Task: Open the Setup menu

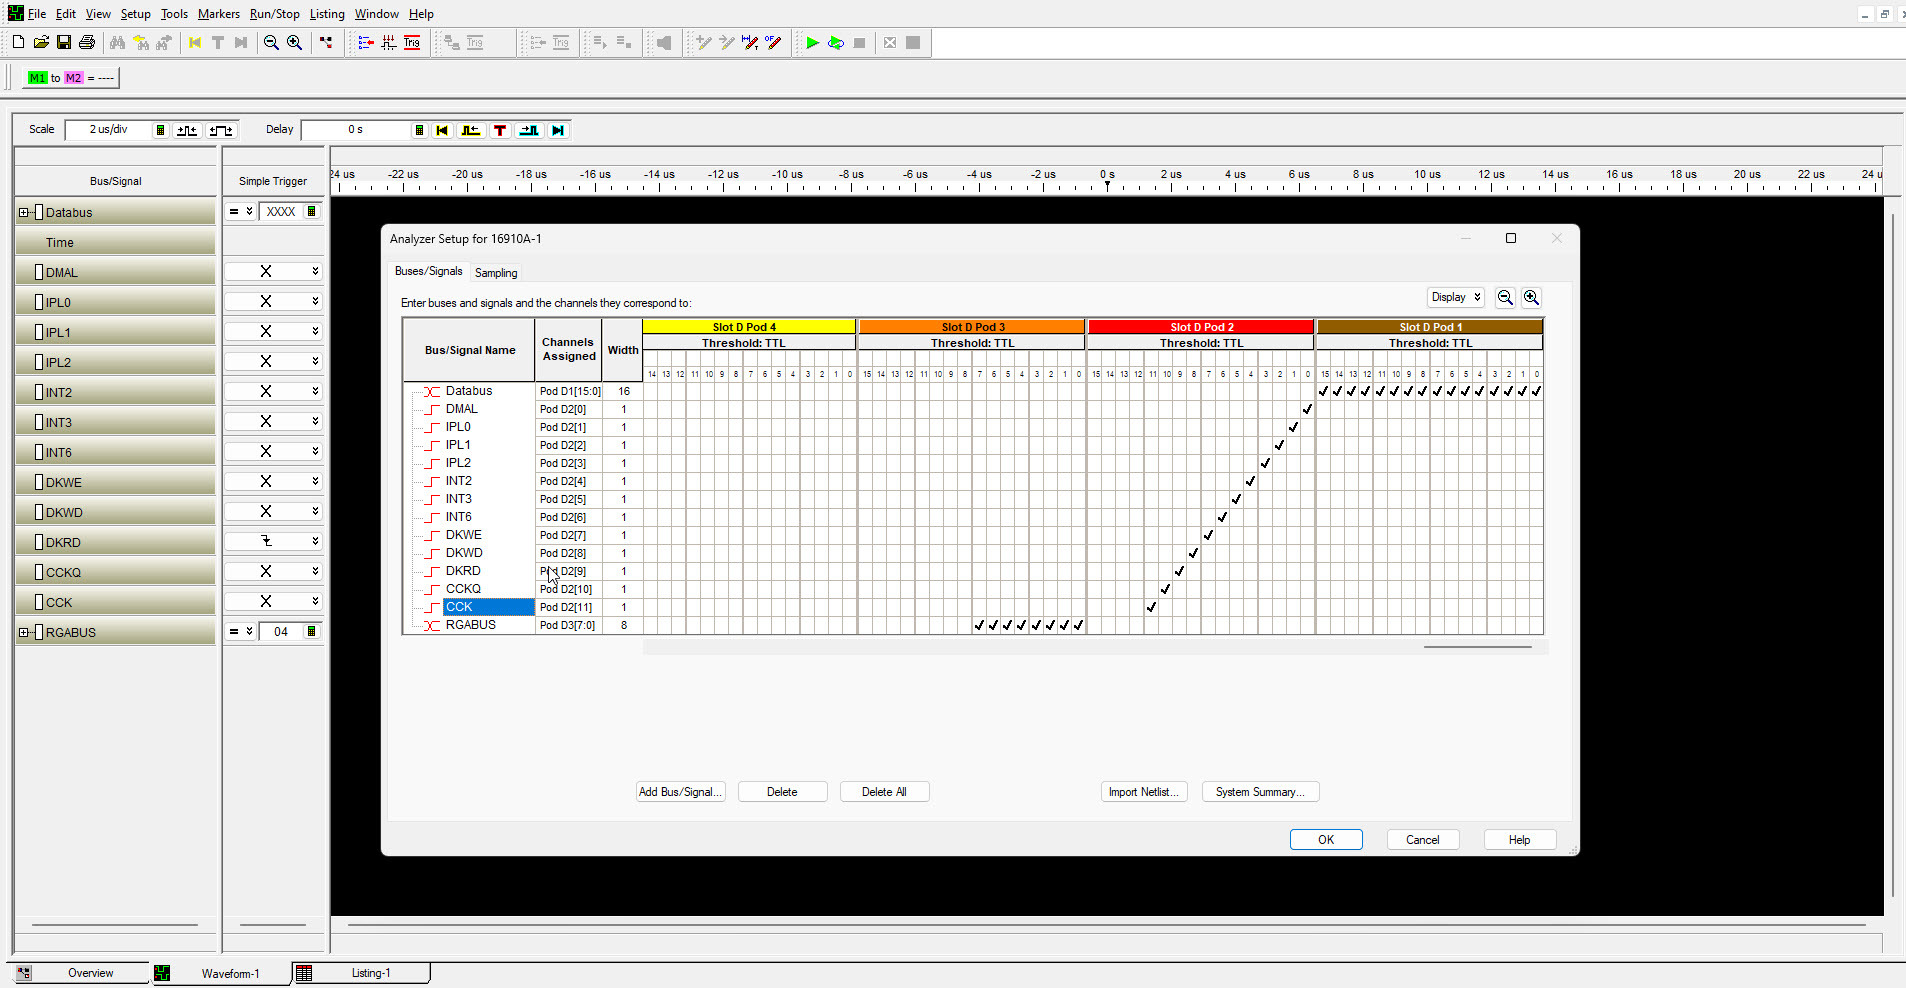Action: [135, 14]
